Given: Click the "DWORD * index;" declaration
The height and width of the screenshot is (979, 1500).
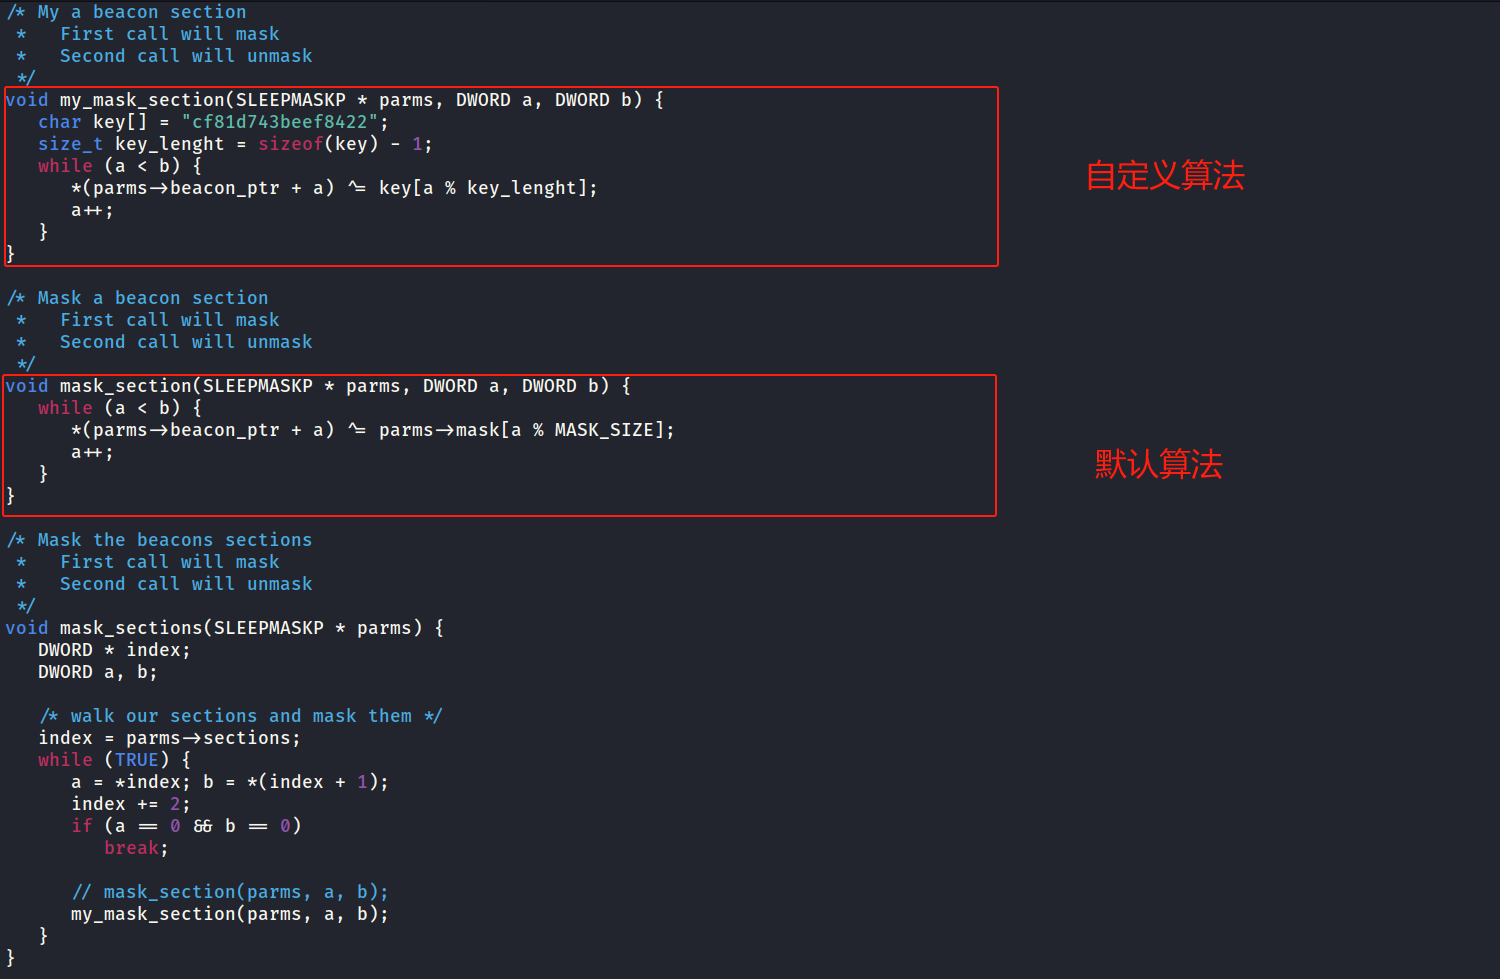Looking at the screenshot, I should coord(114,650).
